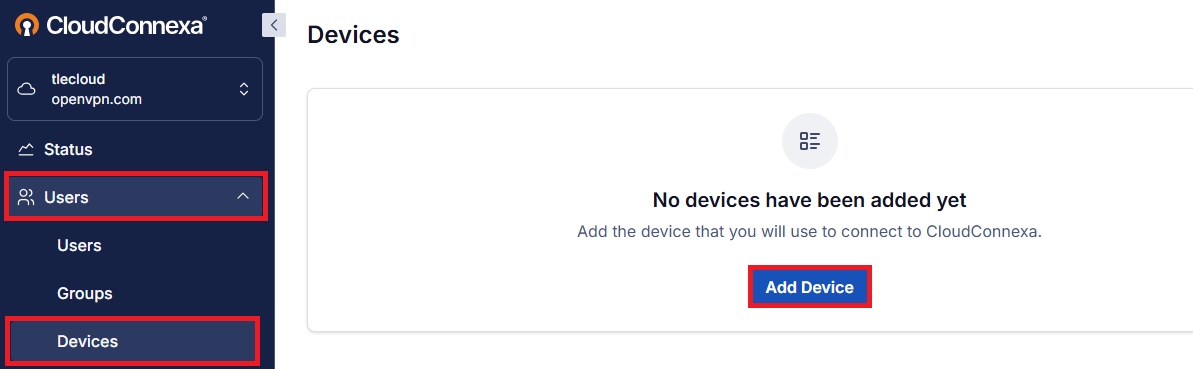Open the Groups page in the sidebar
Screen dimensions: 1193x369
(x=84, y=293)
